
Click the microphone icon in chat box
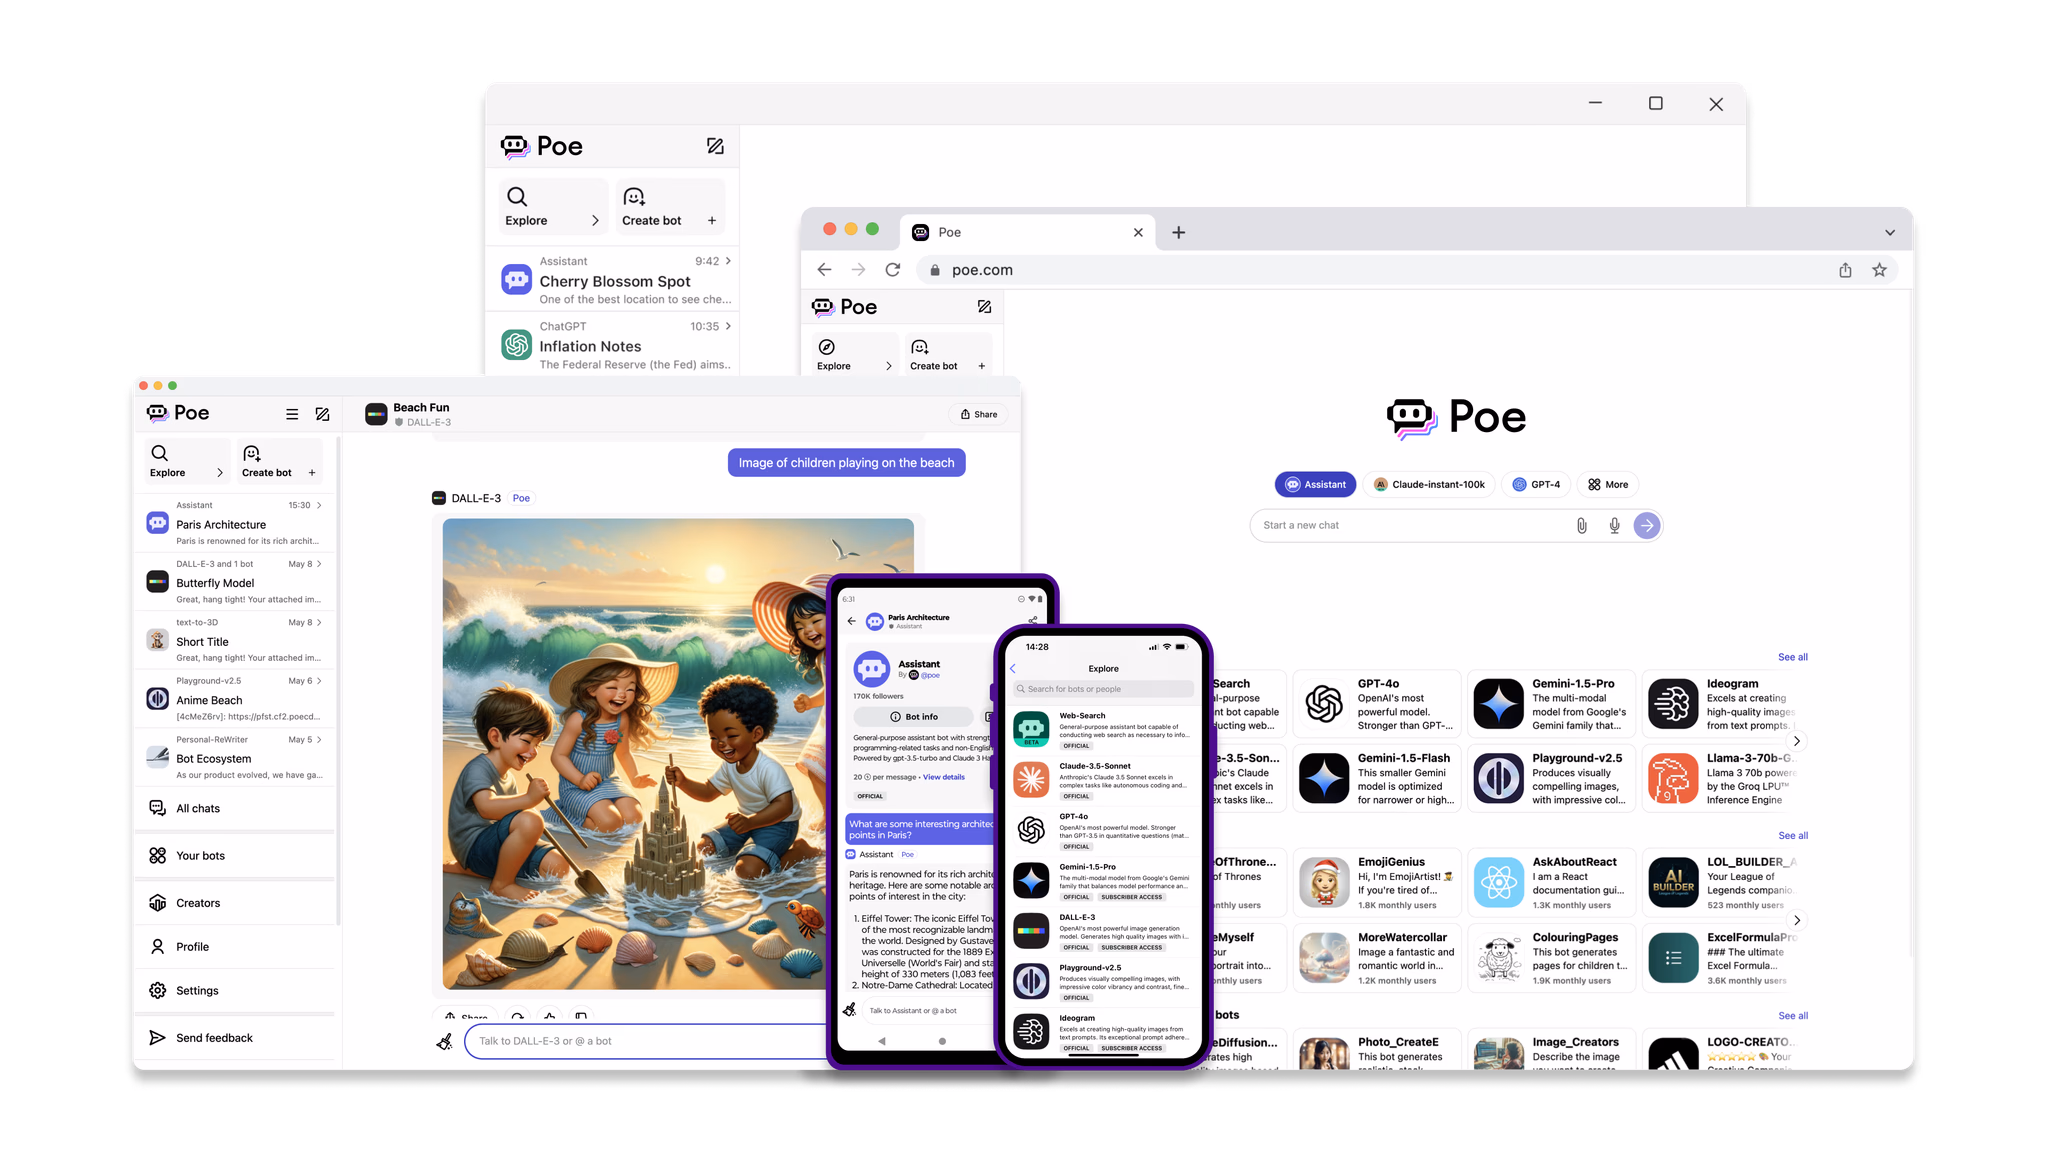(1614, 525)
